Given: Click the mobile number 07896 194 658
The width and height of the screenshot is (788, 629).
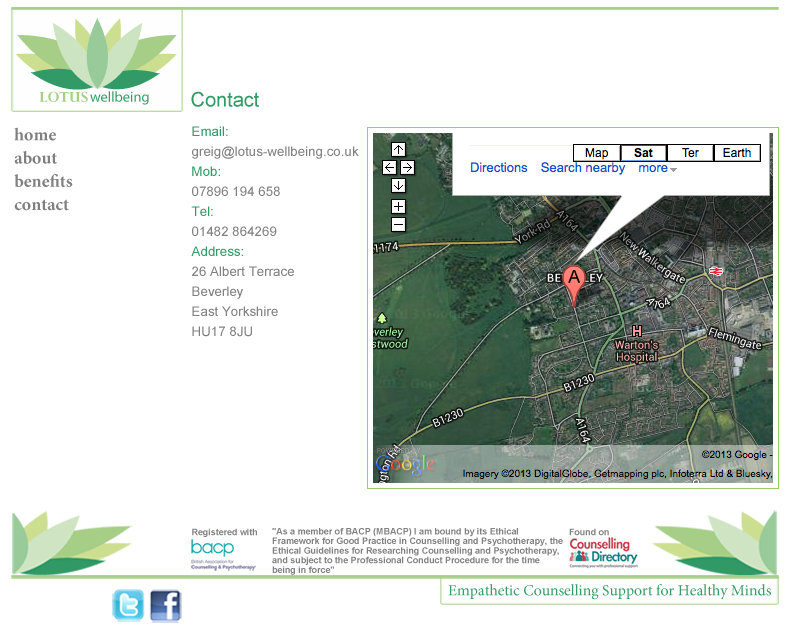Looking at the screenshot, I should coord(236,191).
